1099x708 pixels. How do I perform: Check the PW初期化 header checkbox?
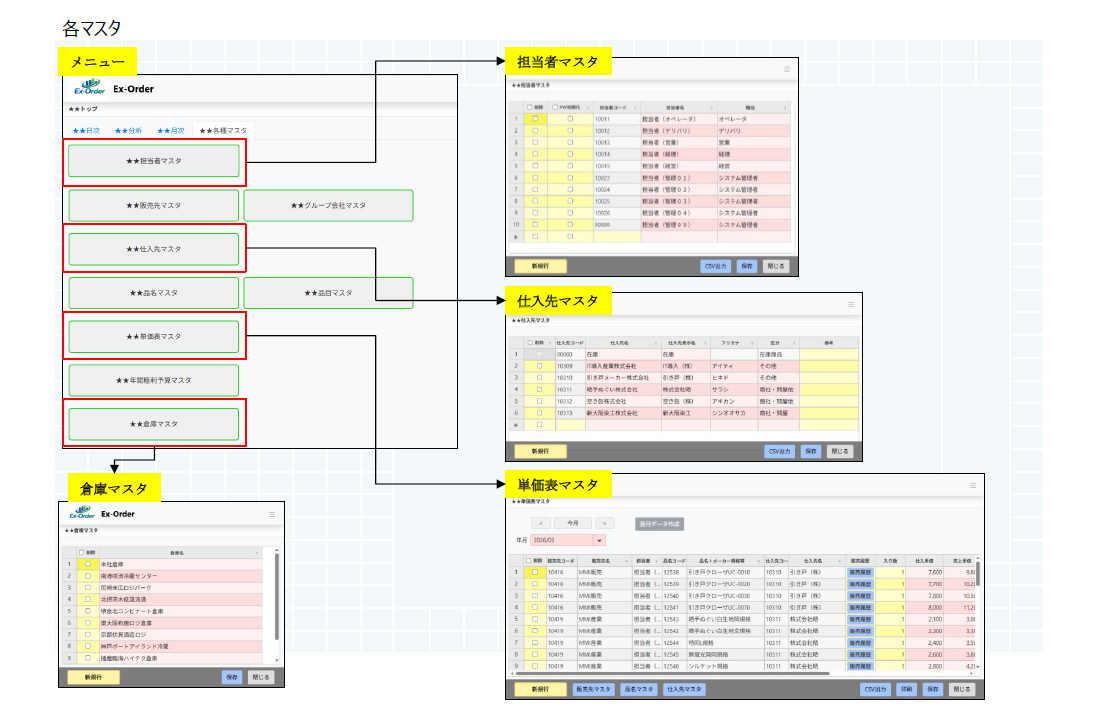(553, 107)
